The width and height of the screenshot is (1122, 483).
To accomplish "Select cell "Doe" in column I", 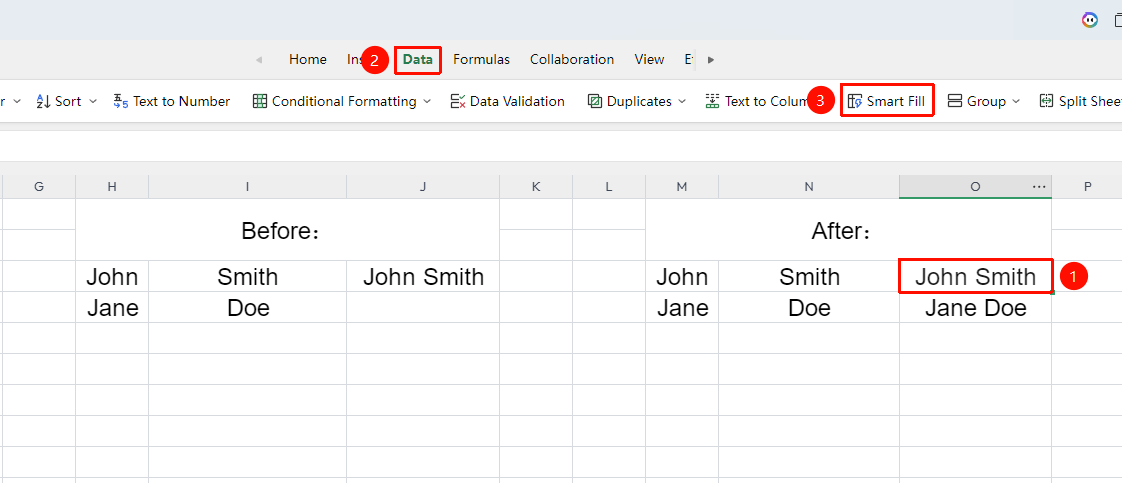I will 248,308.
